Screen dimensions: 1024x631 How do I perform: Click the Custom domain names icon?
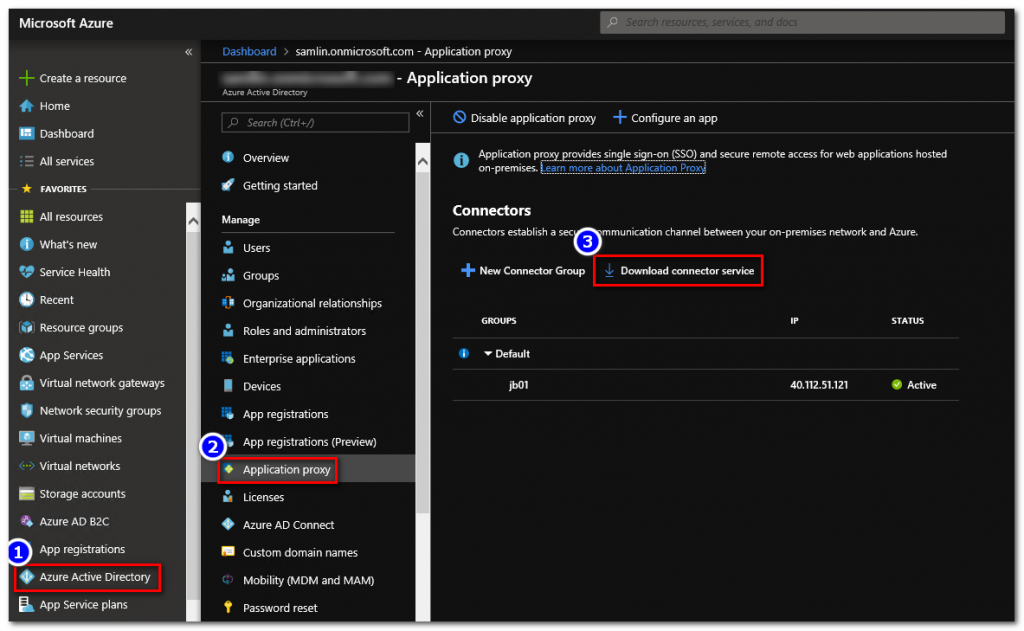click(228, 552)
